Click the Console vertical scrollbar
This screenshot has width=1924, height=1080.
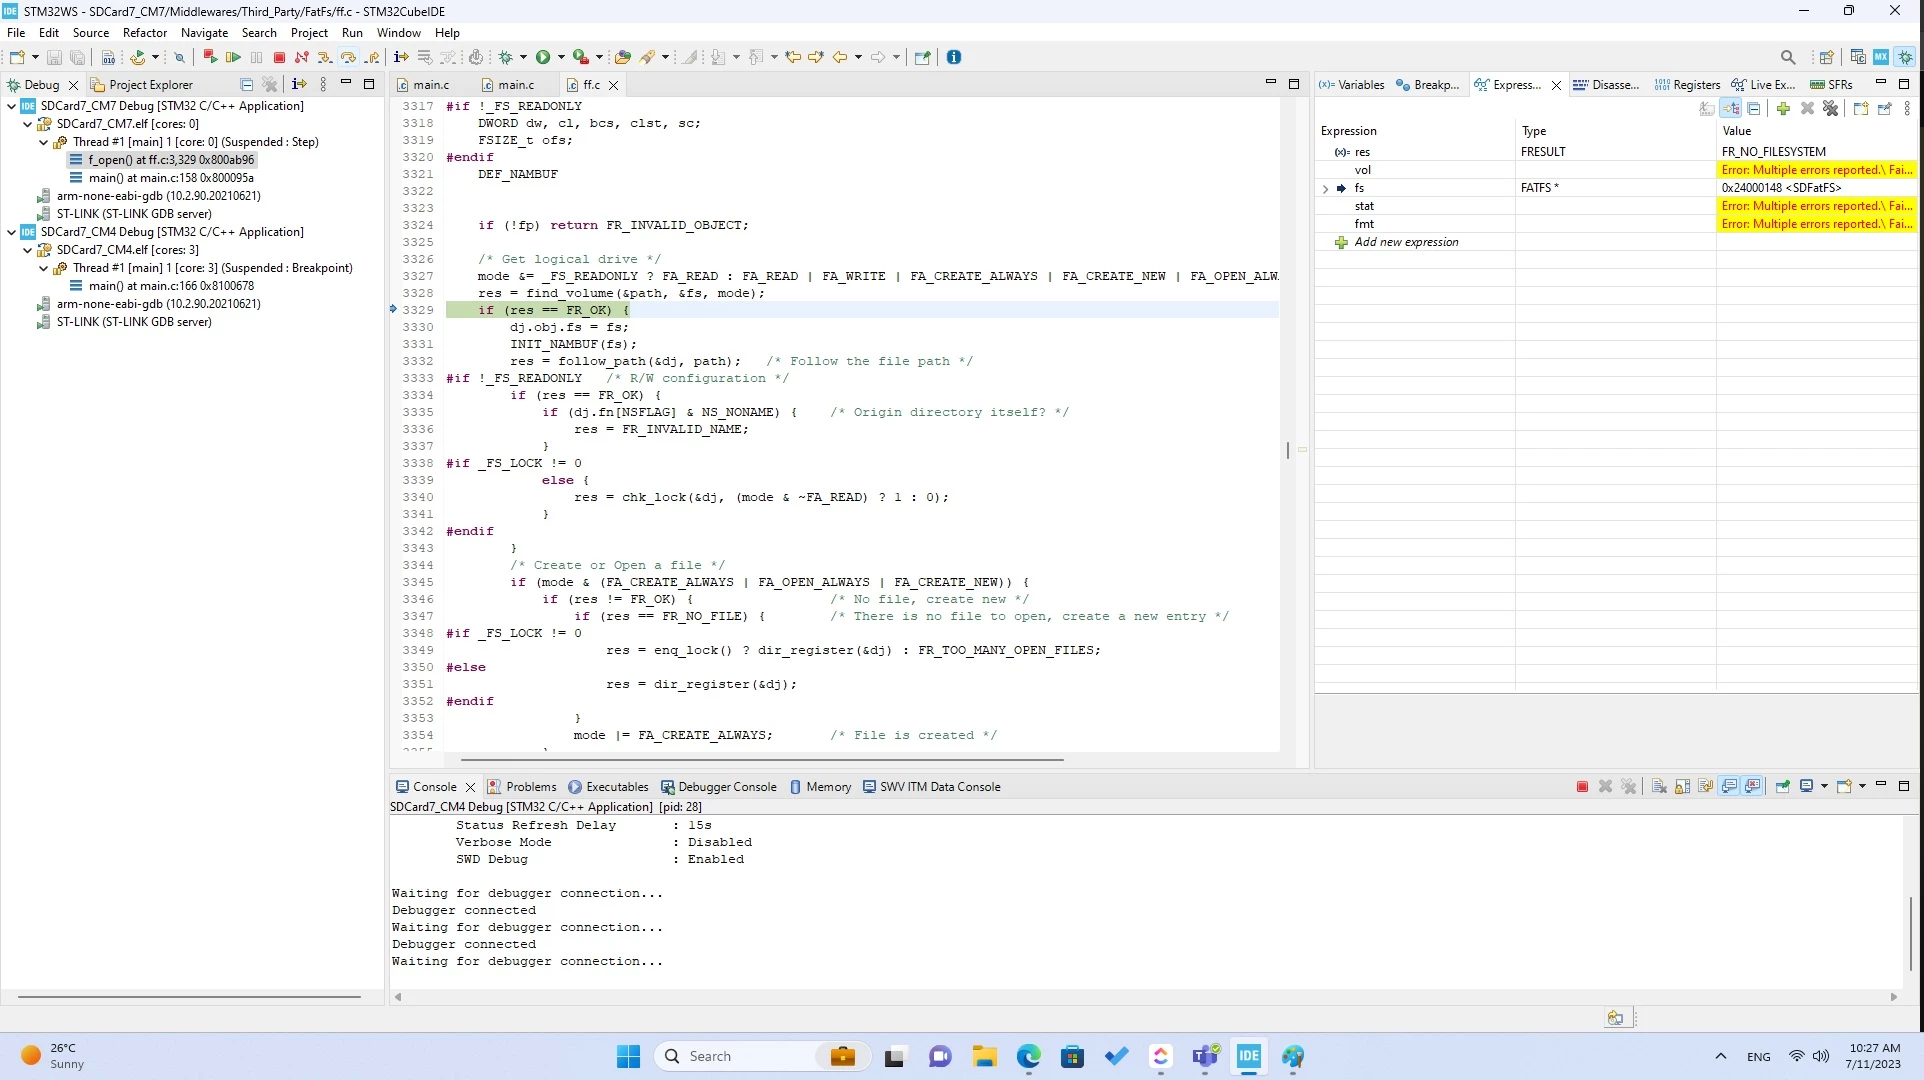point(1910,933)
